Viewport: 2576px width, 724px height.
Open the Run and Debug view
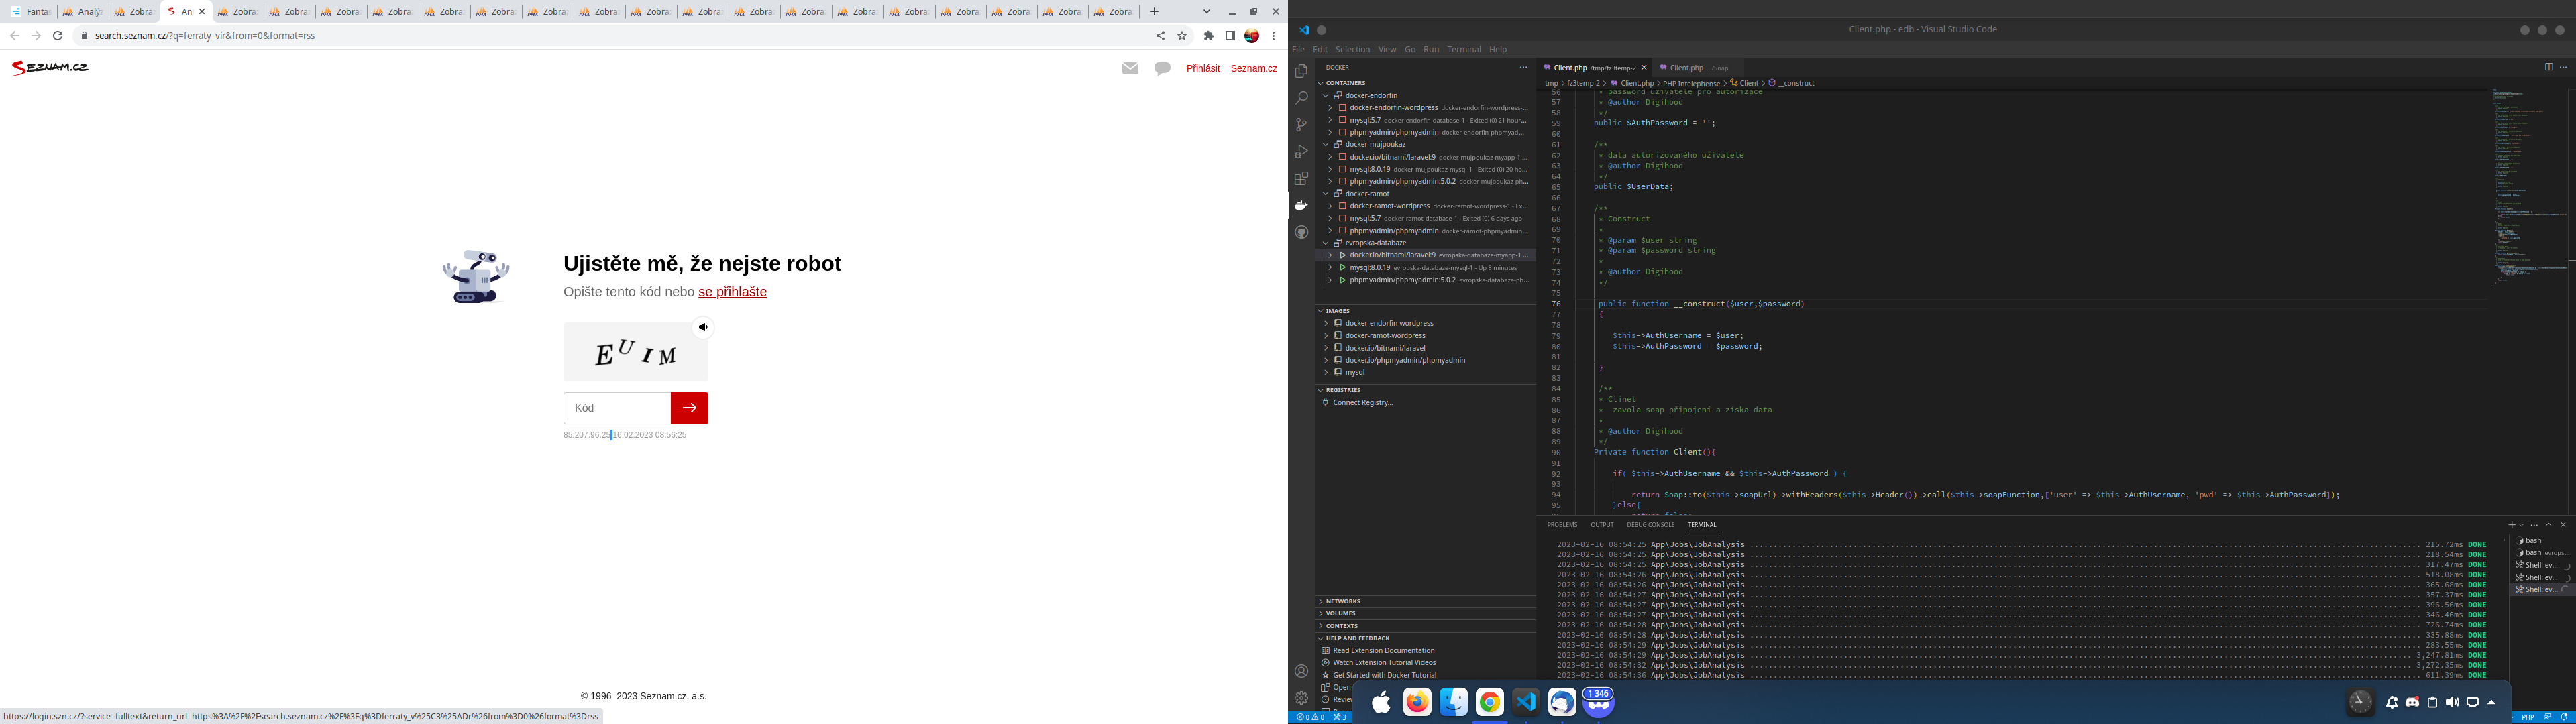[x=1301, y=152]
